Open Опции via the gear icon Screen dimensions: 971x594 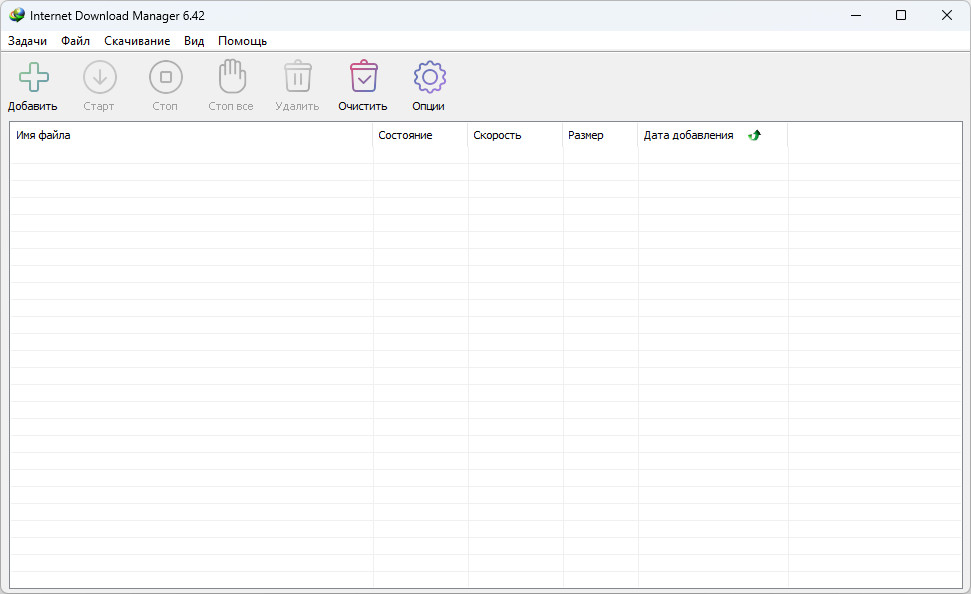429,77
